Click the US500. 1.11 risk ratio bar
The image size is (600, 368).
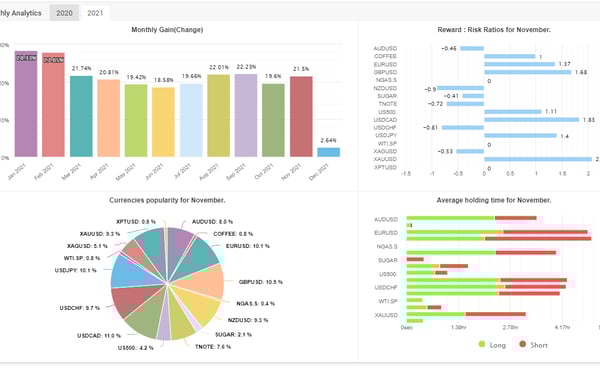pos(513,112)
